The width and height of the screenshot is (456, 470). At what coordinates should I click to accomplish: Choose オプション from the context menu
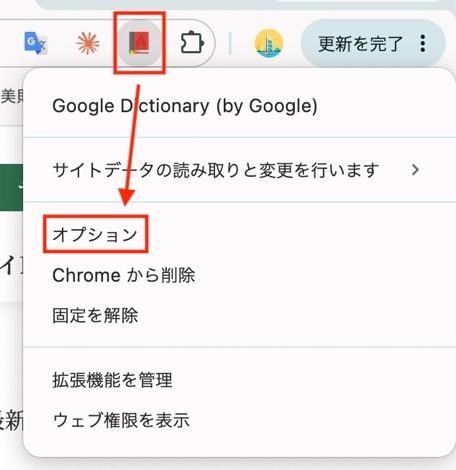pos(95,234)
